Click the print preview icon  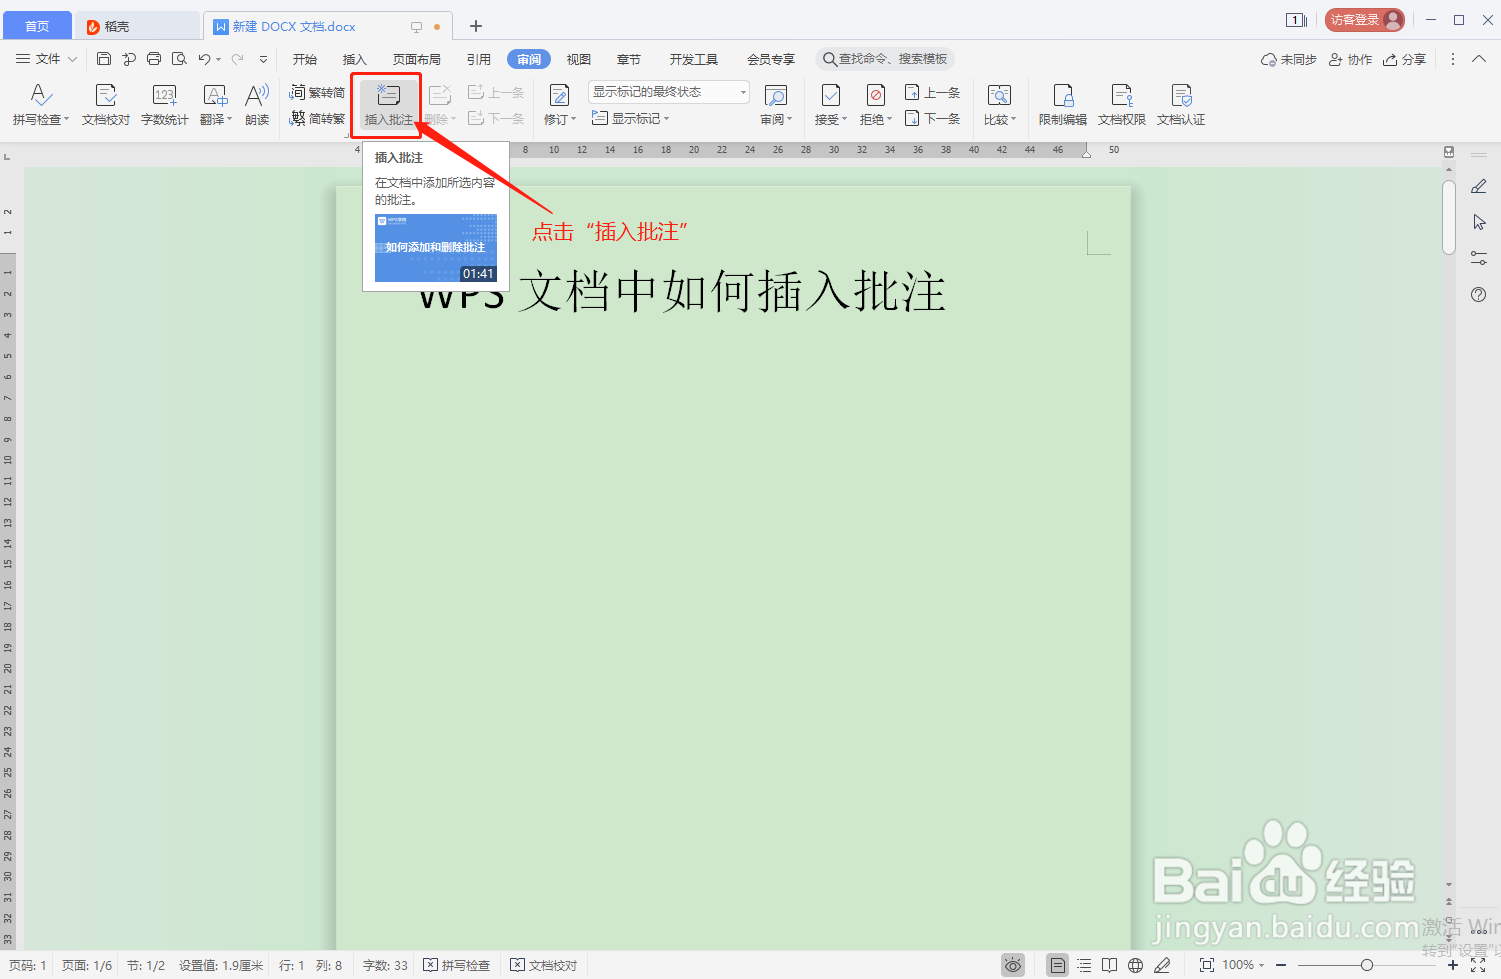pos(179,59)
